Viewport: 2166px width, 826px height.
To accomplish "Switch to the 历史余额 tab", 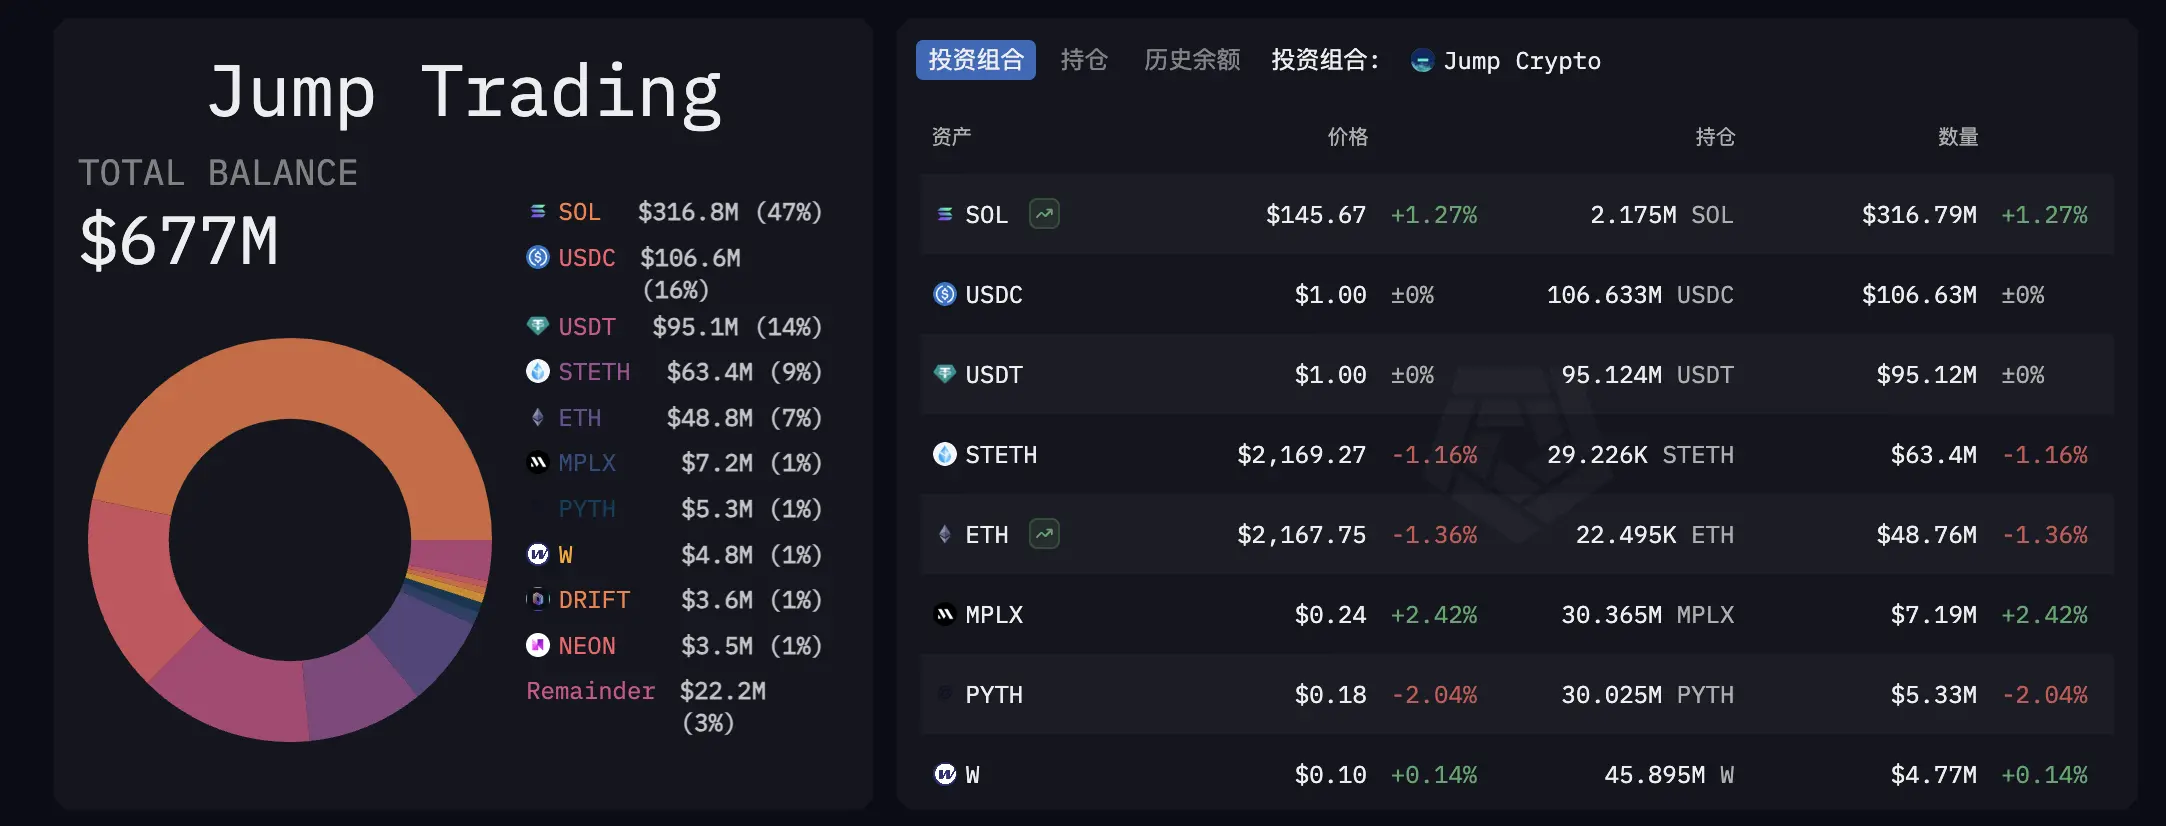I will [1190, 60].
